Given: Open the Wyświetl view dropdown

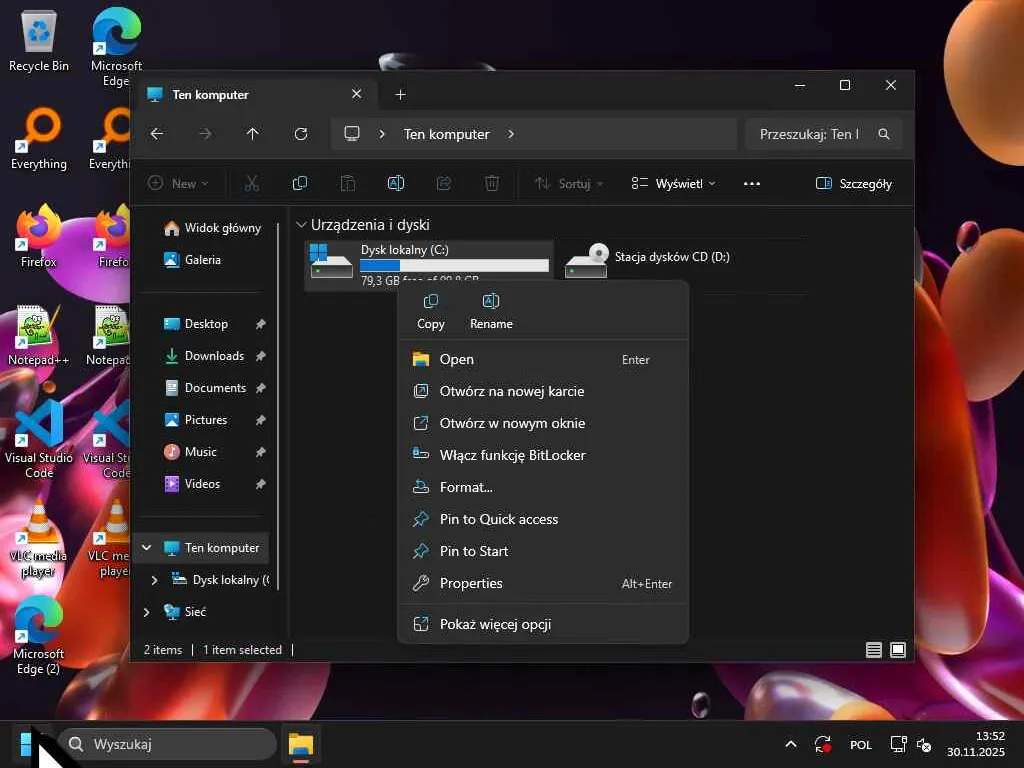Looking at the screenshot, I should tap(674, 184).
